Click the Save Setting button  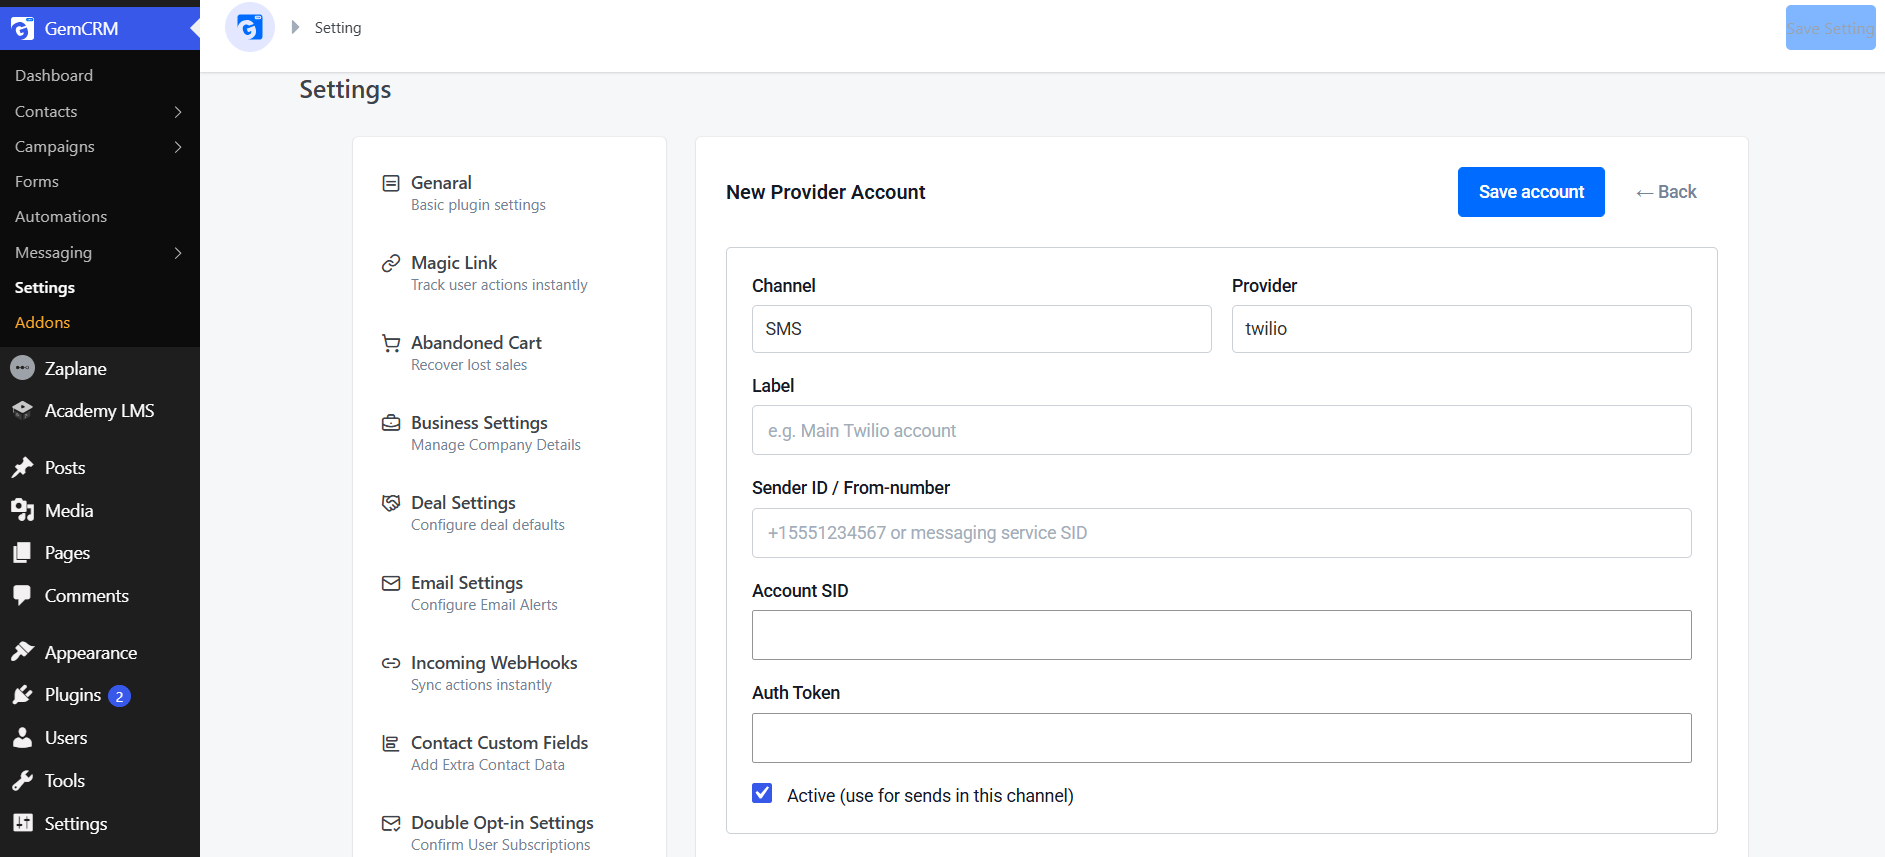pos(1830,28)
